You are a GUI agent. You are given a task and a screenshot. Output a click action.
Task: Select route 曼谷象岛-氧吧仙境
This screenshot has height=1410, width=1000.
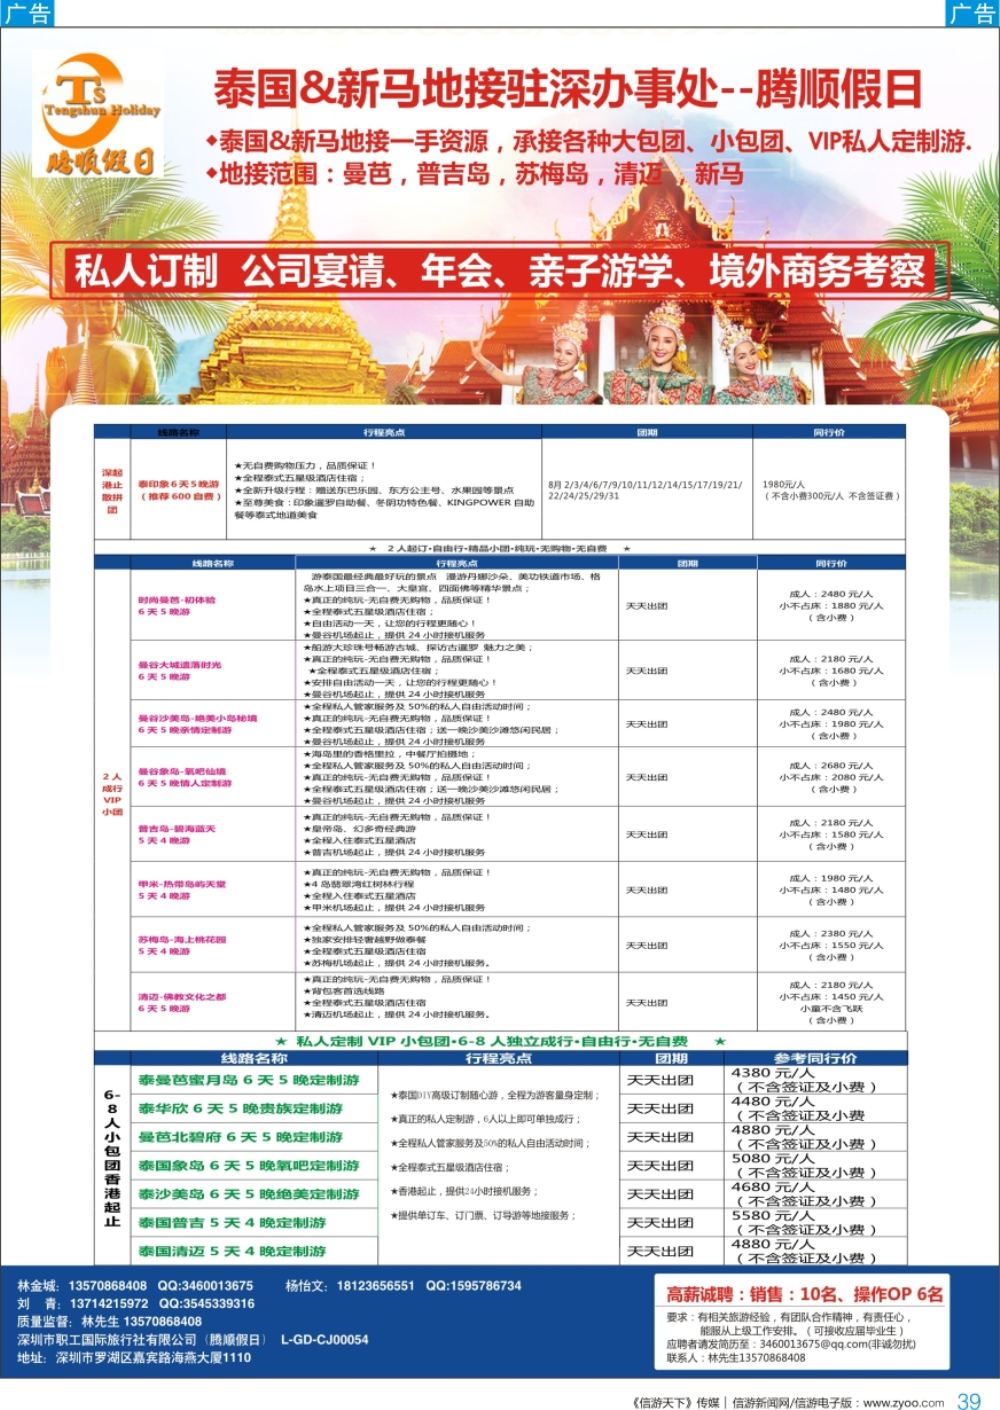click(x=185, y=777)
